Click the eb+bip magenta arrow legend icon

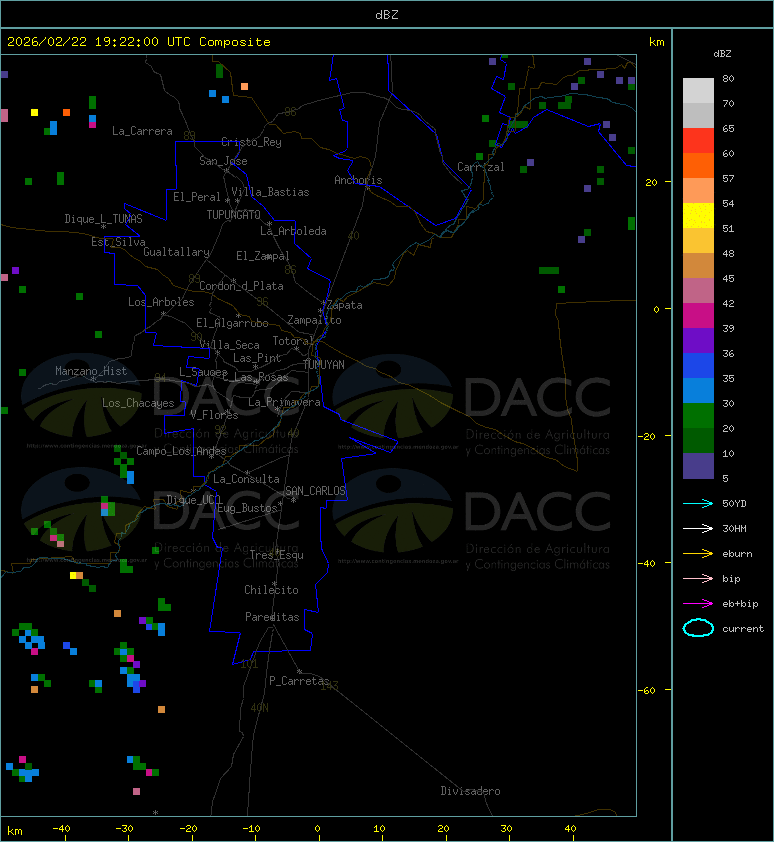point(698,604)
